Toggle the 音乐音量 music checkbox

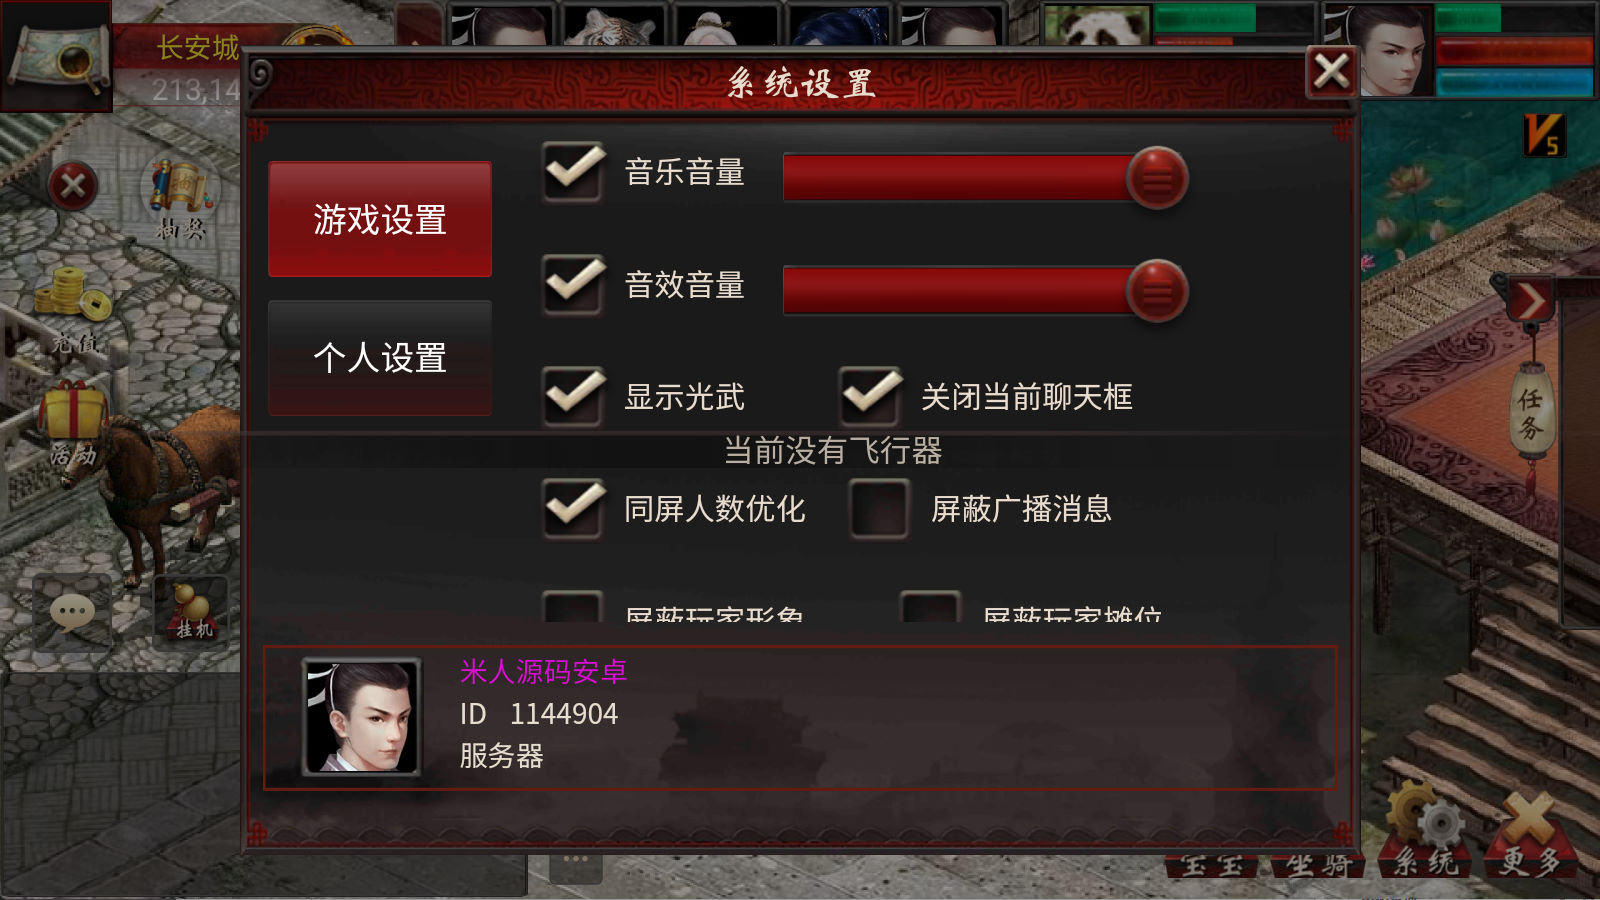point(573,172)
